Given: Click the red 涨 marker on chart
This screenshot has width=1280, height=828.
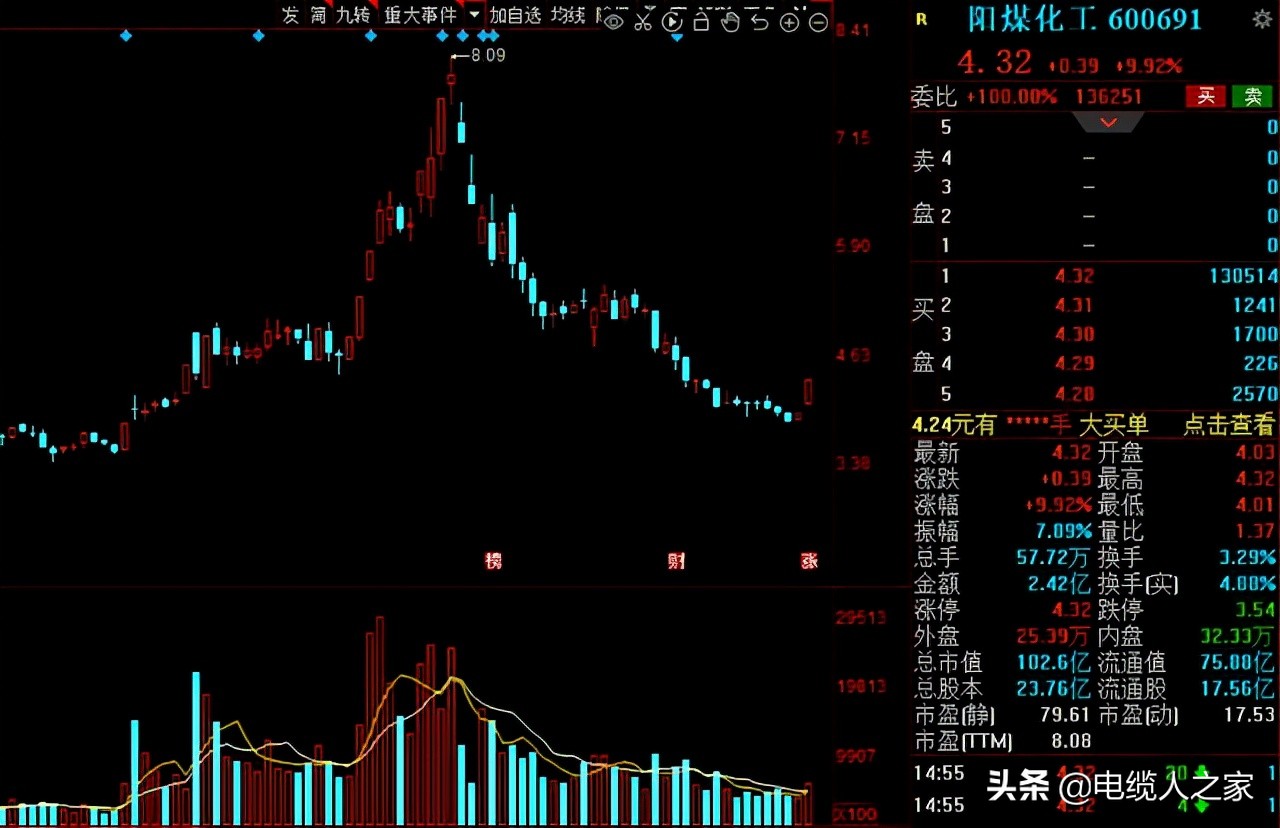Looking at the screenshot, I should tap(809, 561).
